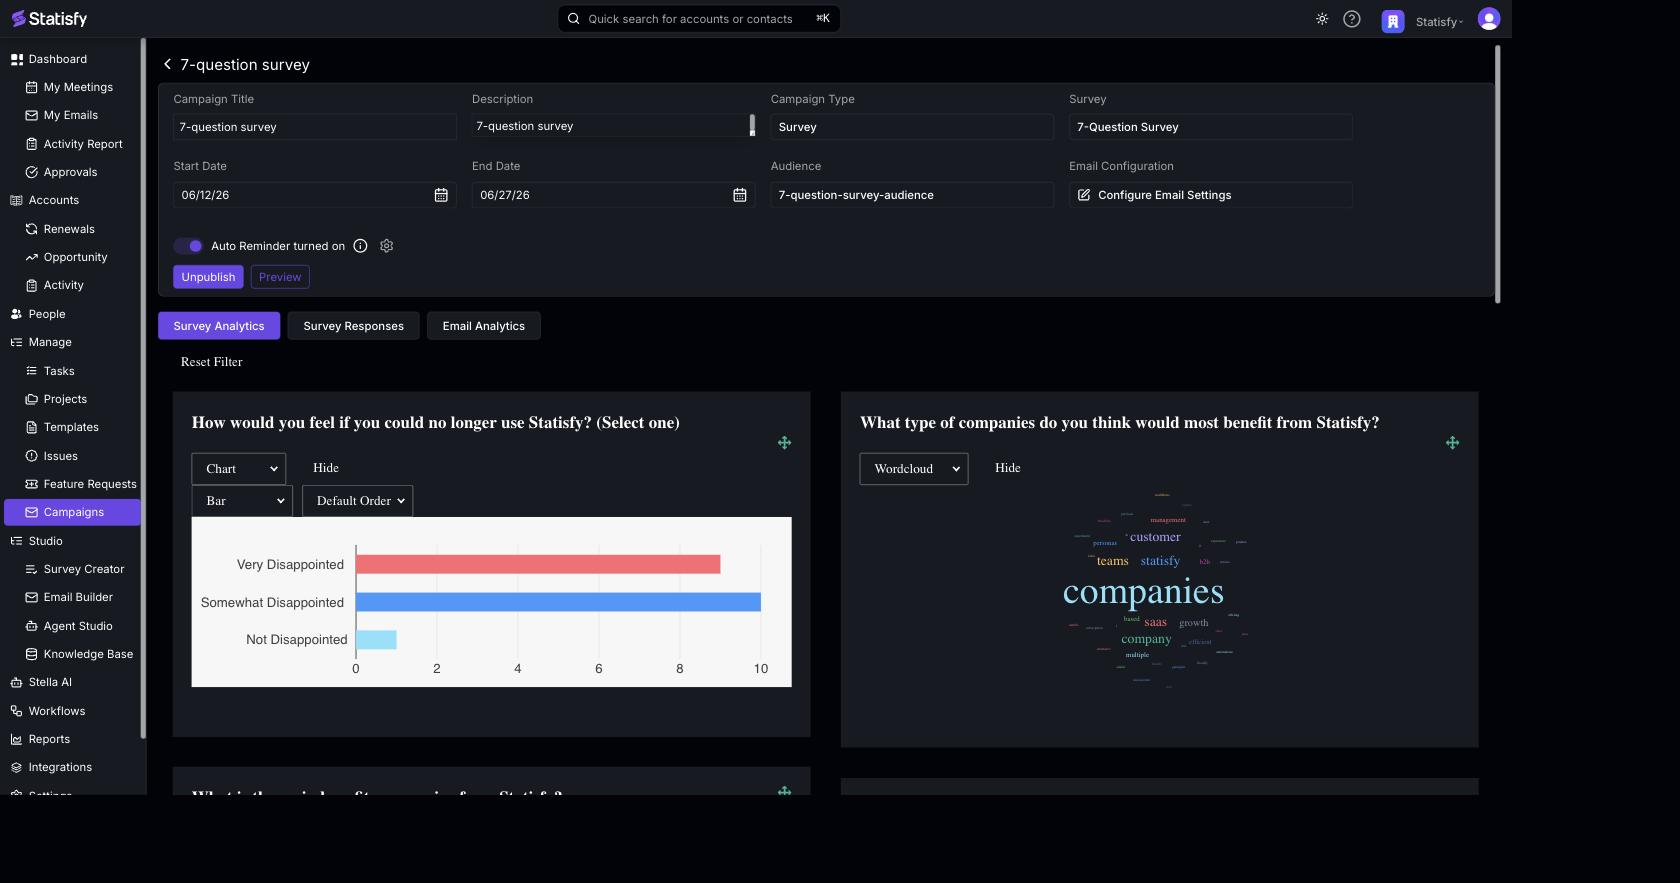
Task: Click Very Disappointed red bar
Action: pyautogui.click(x=538, y=564)
